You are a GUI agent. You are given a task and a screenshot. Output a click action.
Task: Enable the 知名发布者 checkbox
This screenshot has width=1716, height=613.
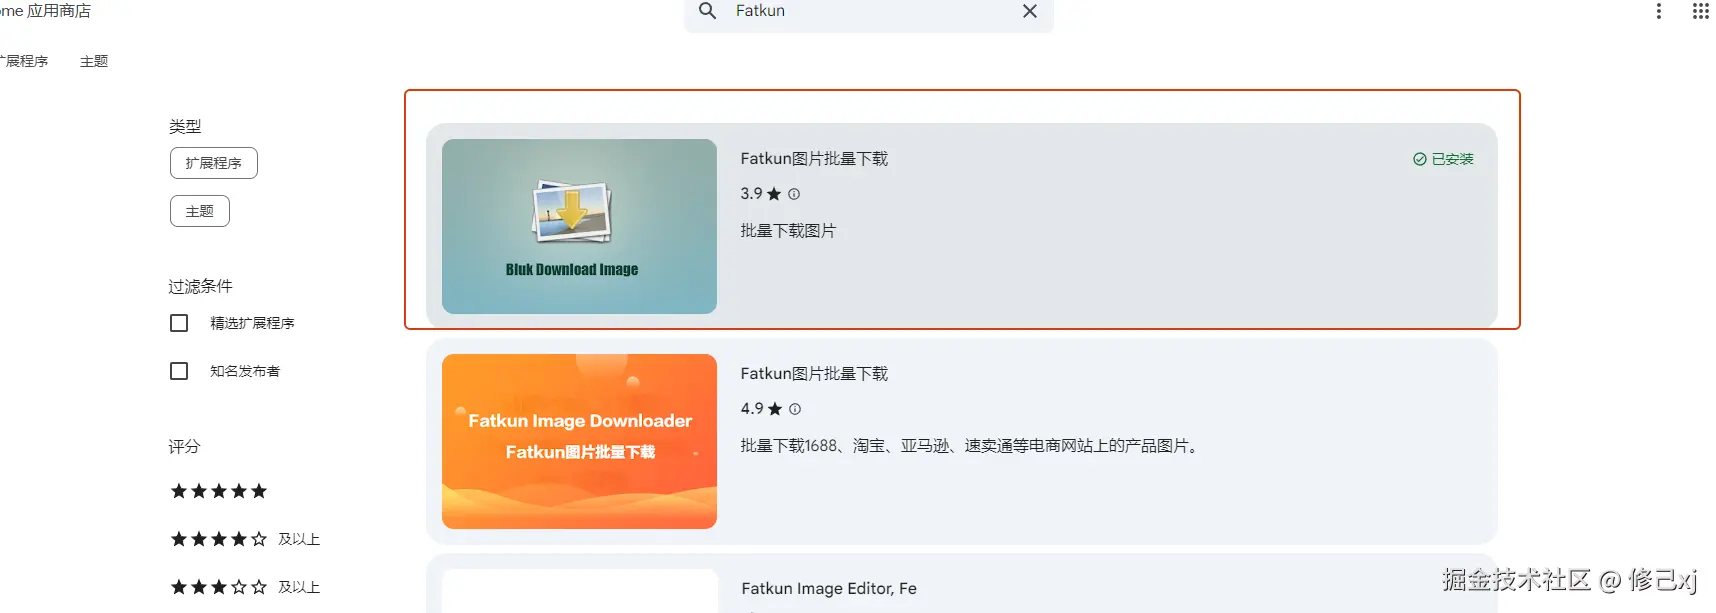click(x=179, y=371)
